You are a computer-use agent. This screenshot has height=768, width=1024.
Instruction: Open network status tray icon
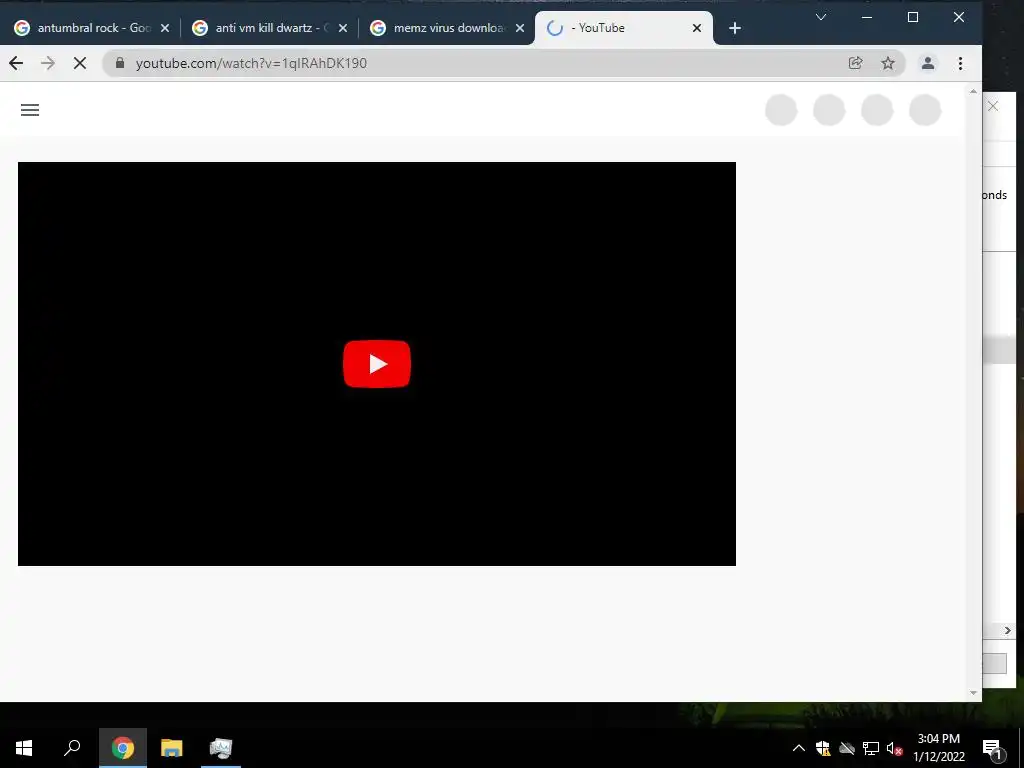pyautogui.click(x=871, y=748)
